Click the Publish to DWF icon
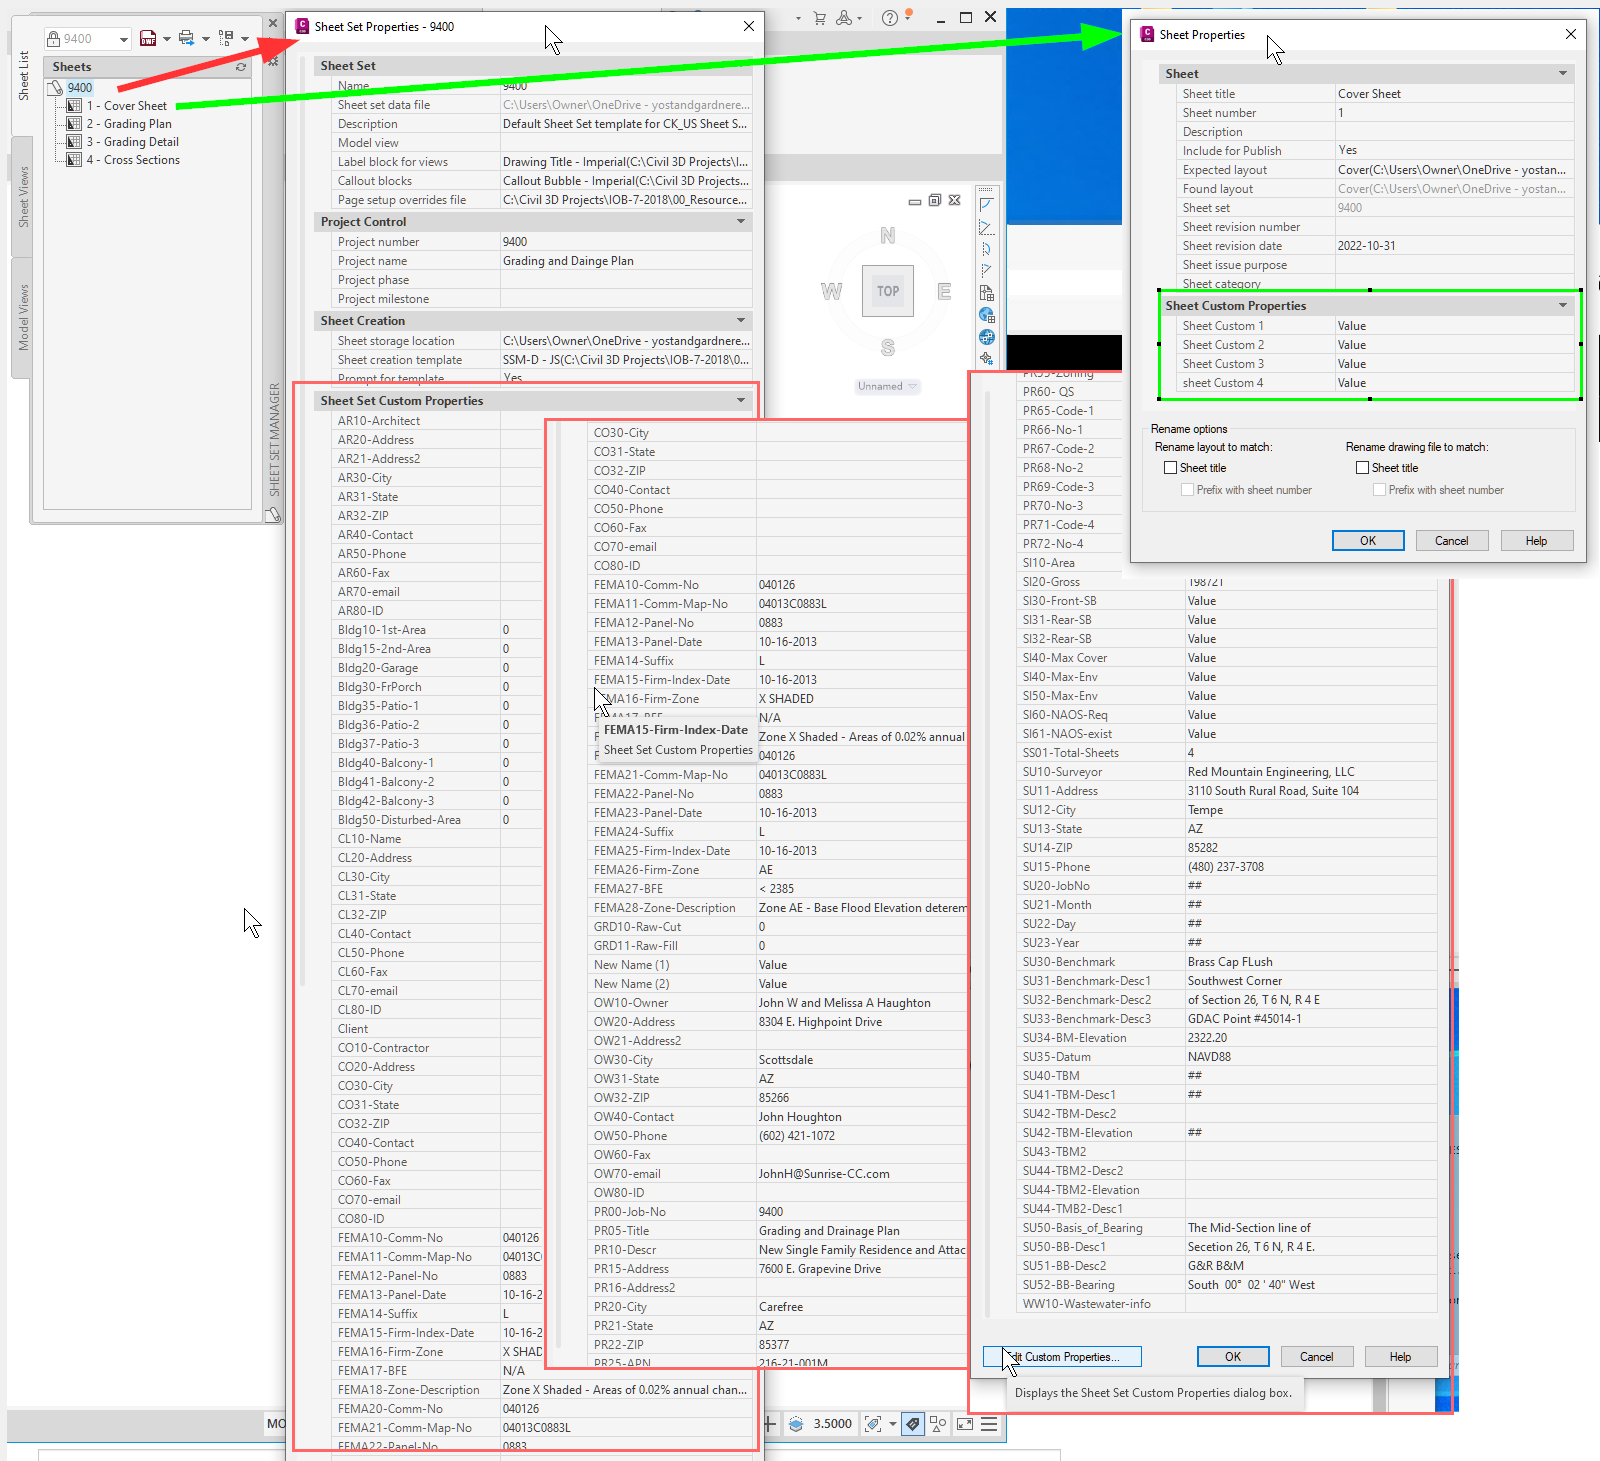Viewport: 1600px width, 1461px height. coord(148,38)
